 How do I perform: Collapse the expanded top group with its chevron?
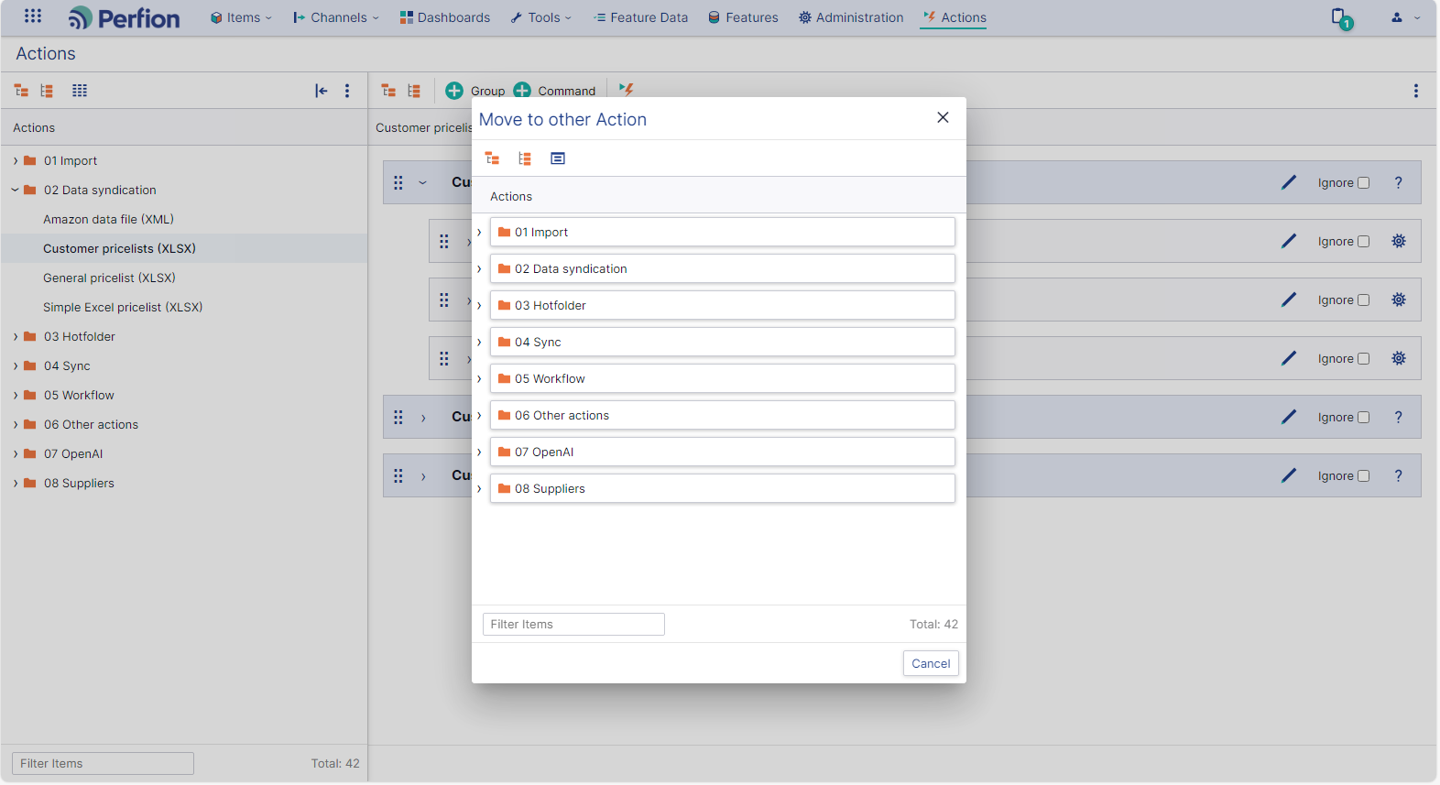pyautogui.click(x=423, y=182)
